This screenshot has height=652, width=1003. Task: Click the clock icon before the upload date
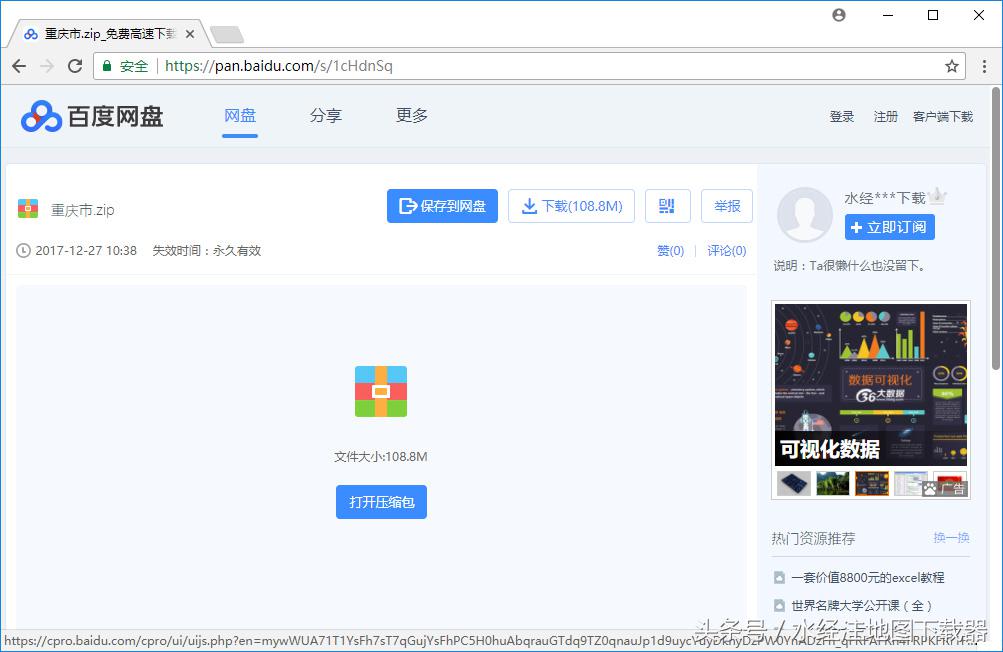click(x=22, y=250)
